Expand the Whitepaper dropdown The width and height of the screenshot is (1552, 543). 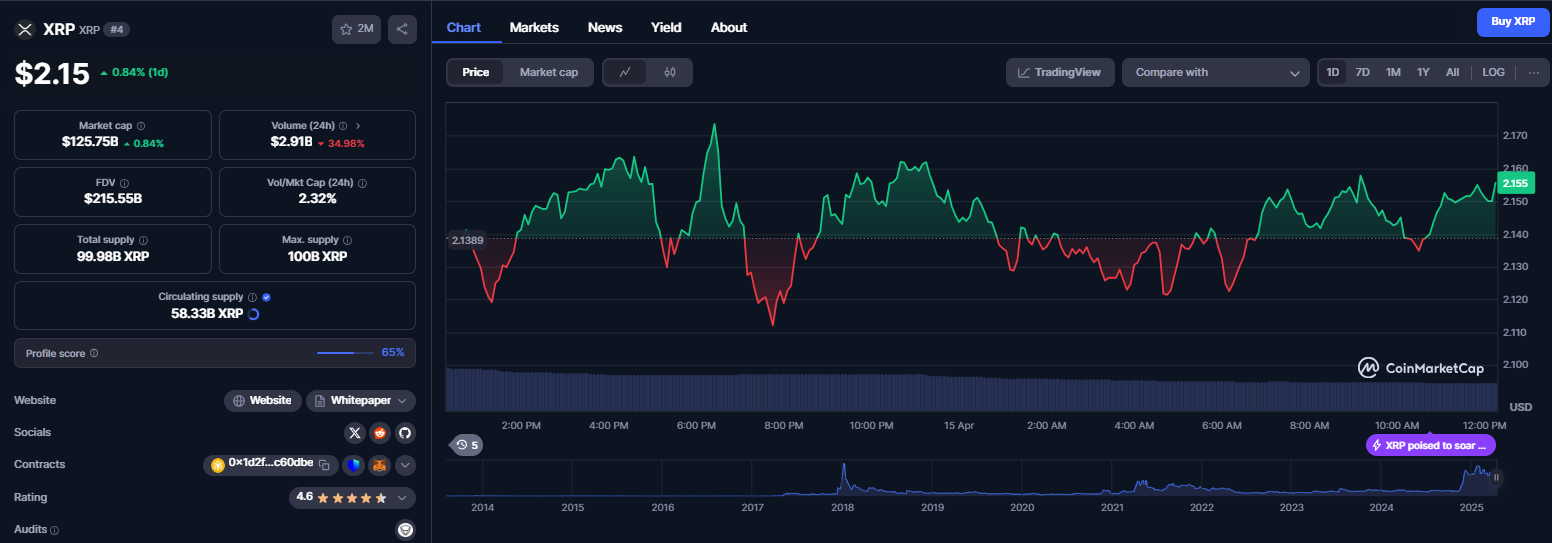[x=361, y=400]
